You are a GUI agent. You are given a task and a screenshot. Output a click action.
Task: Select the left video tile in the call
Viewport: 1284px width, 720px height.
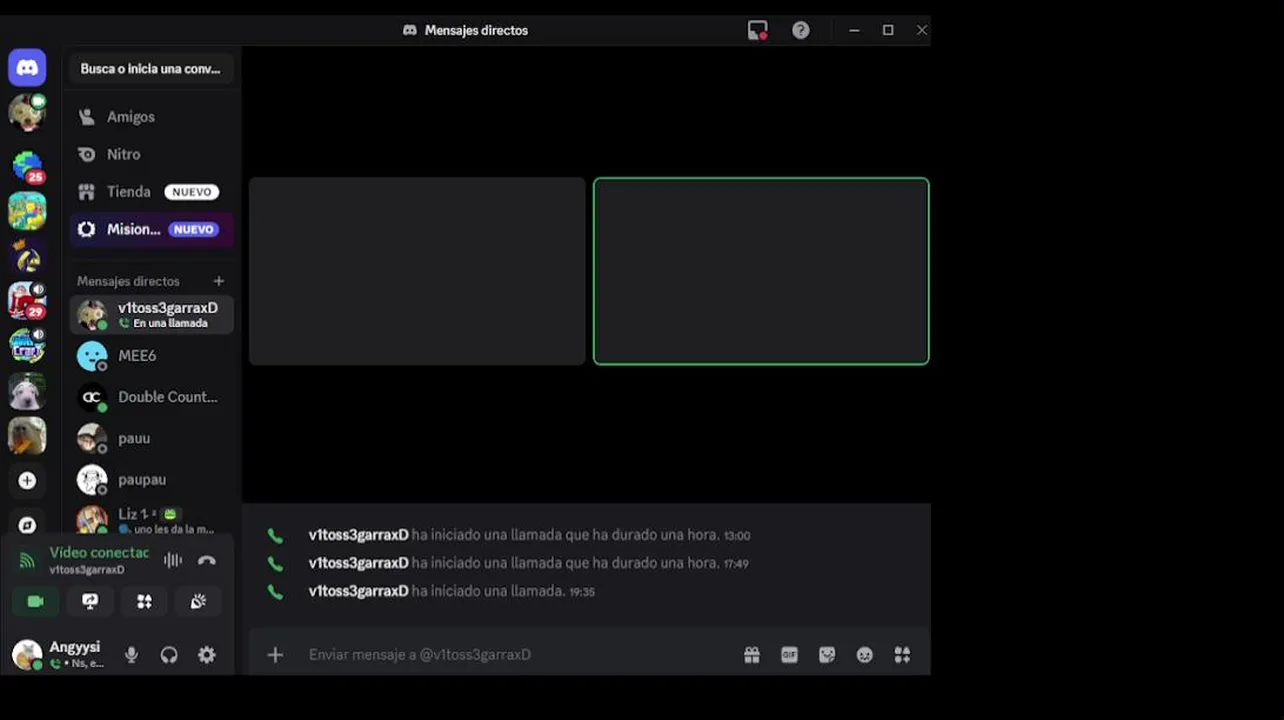click(x=417, y=271)
